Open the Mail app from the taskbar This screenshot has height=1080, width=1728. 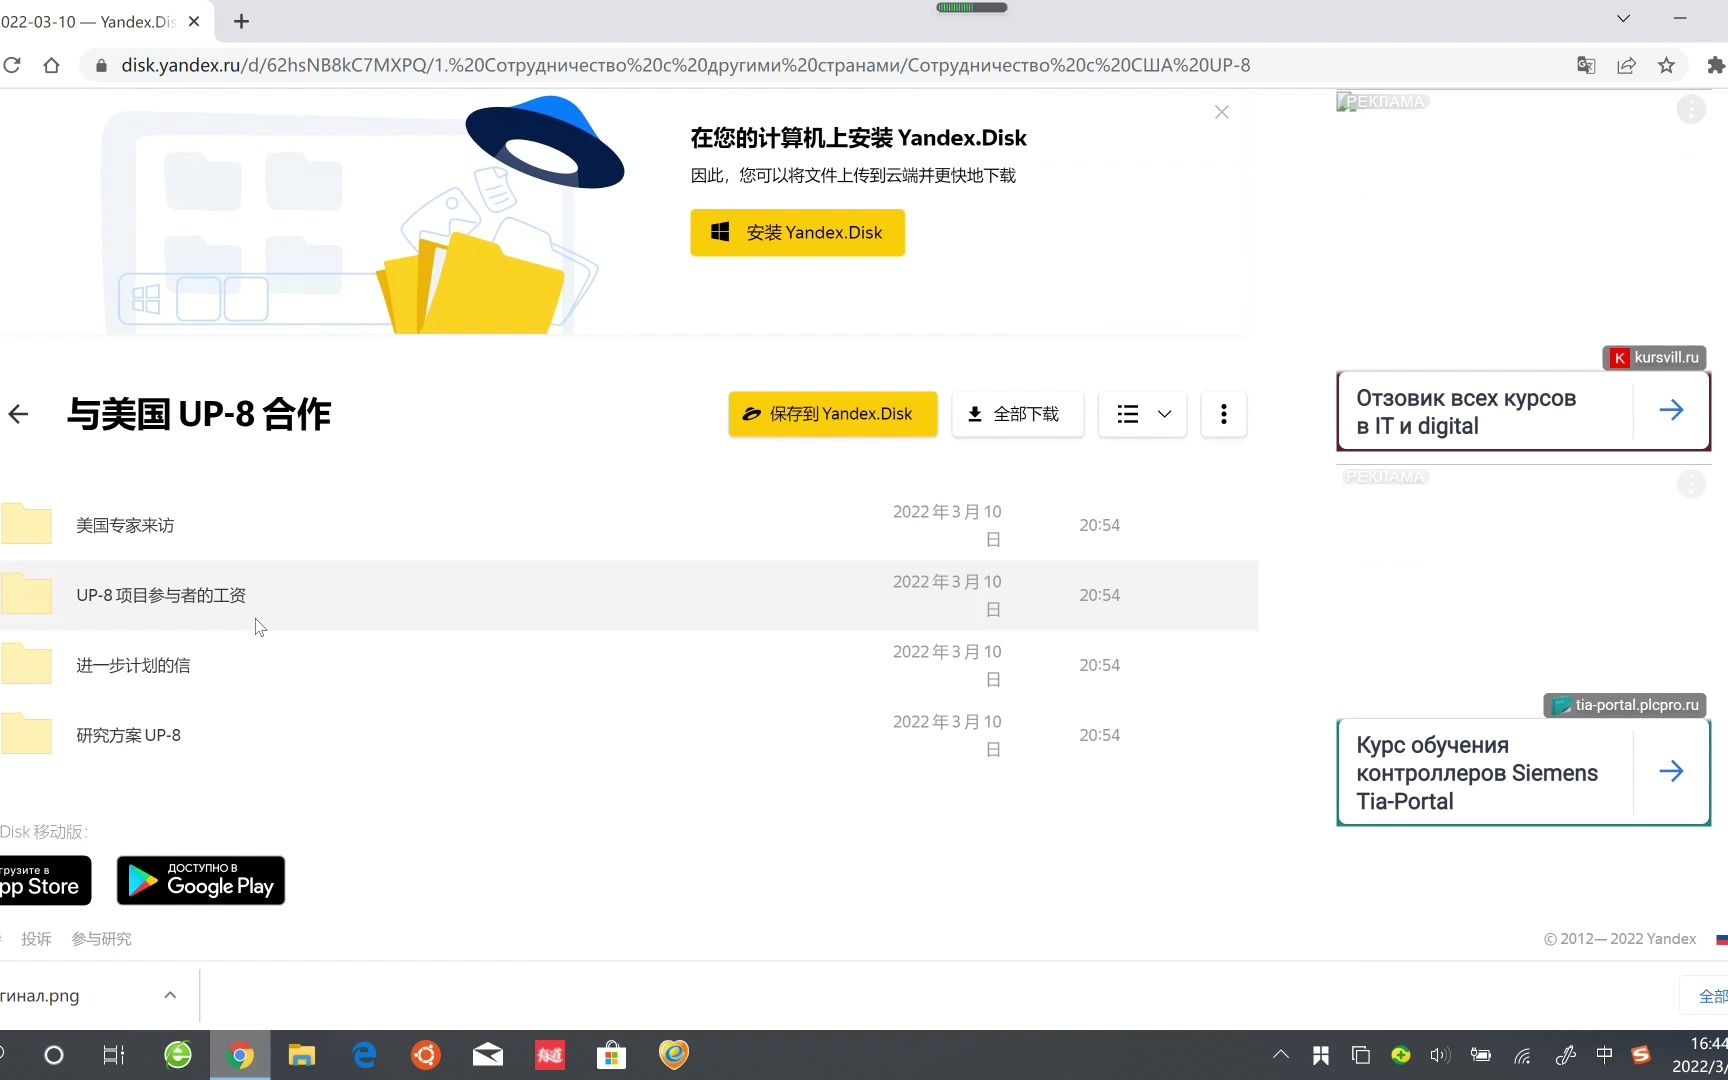click(488, 1055)
